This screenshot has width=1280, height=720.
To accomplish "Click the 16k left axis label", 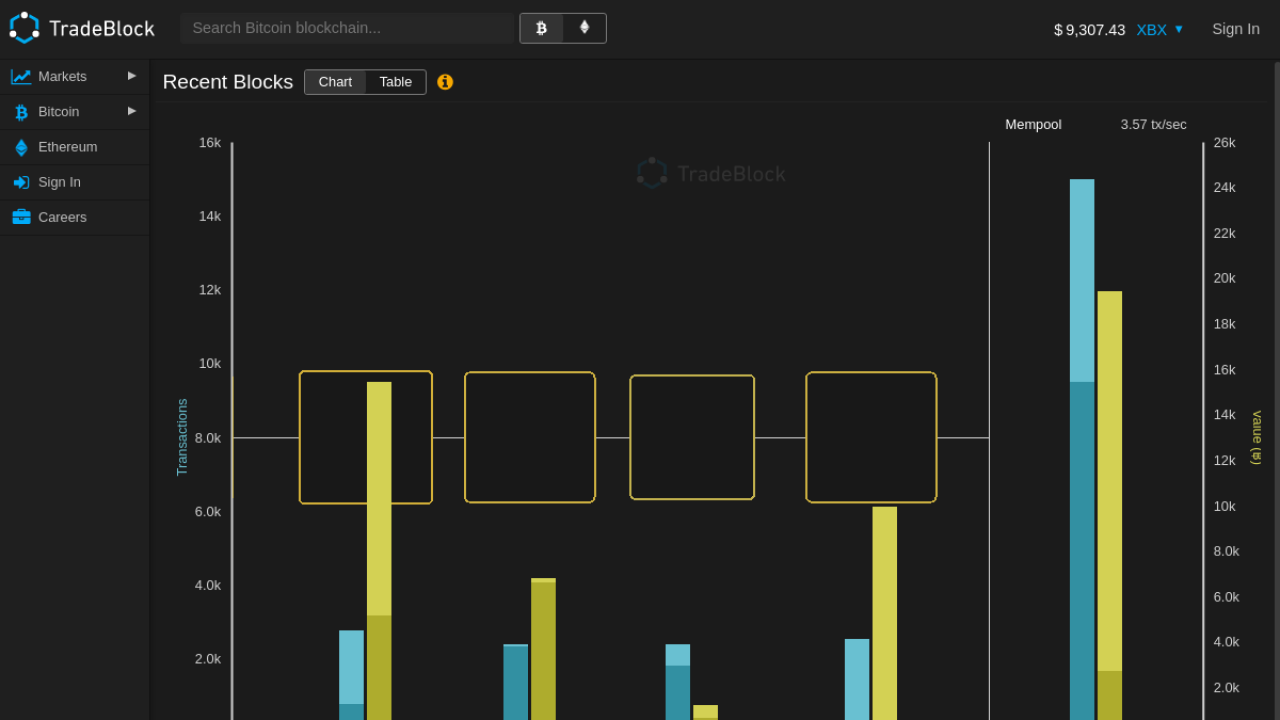I will pyautogui.click(x=210, y=142).
